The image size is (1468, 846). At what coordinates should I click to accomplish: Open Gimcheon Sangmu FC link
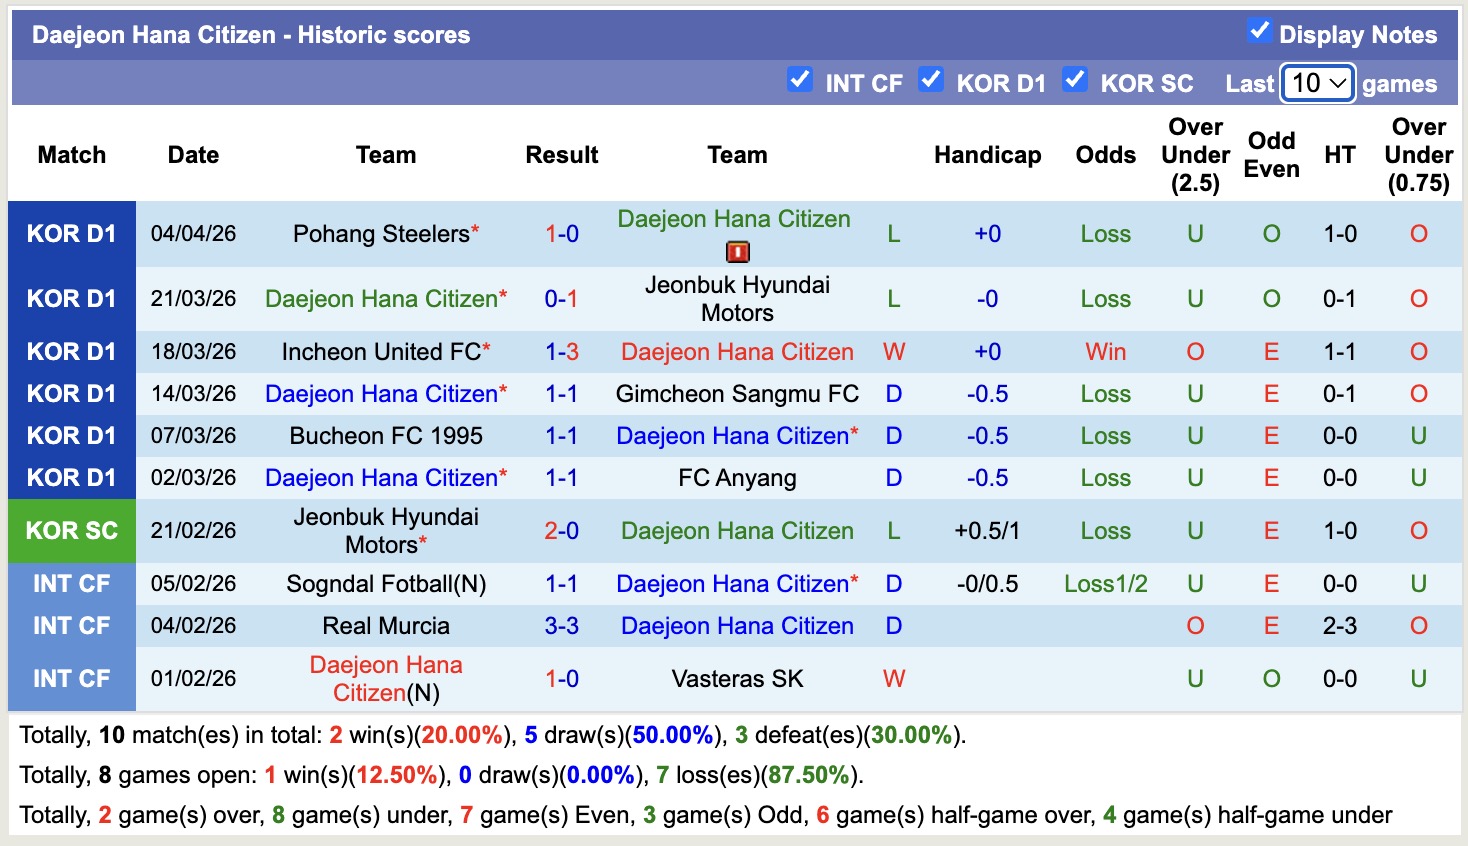[737, 393]
